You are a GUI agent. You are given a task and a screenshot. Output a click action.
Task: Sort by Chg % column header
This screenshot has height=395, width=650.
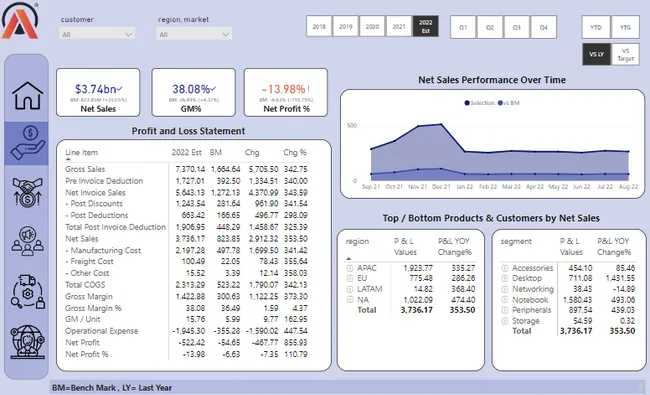[x=295, y=153]
